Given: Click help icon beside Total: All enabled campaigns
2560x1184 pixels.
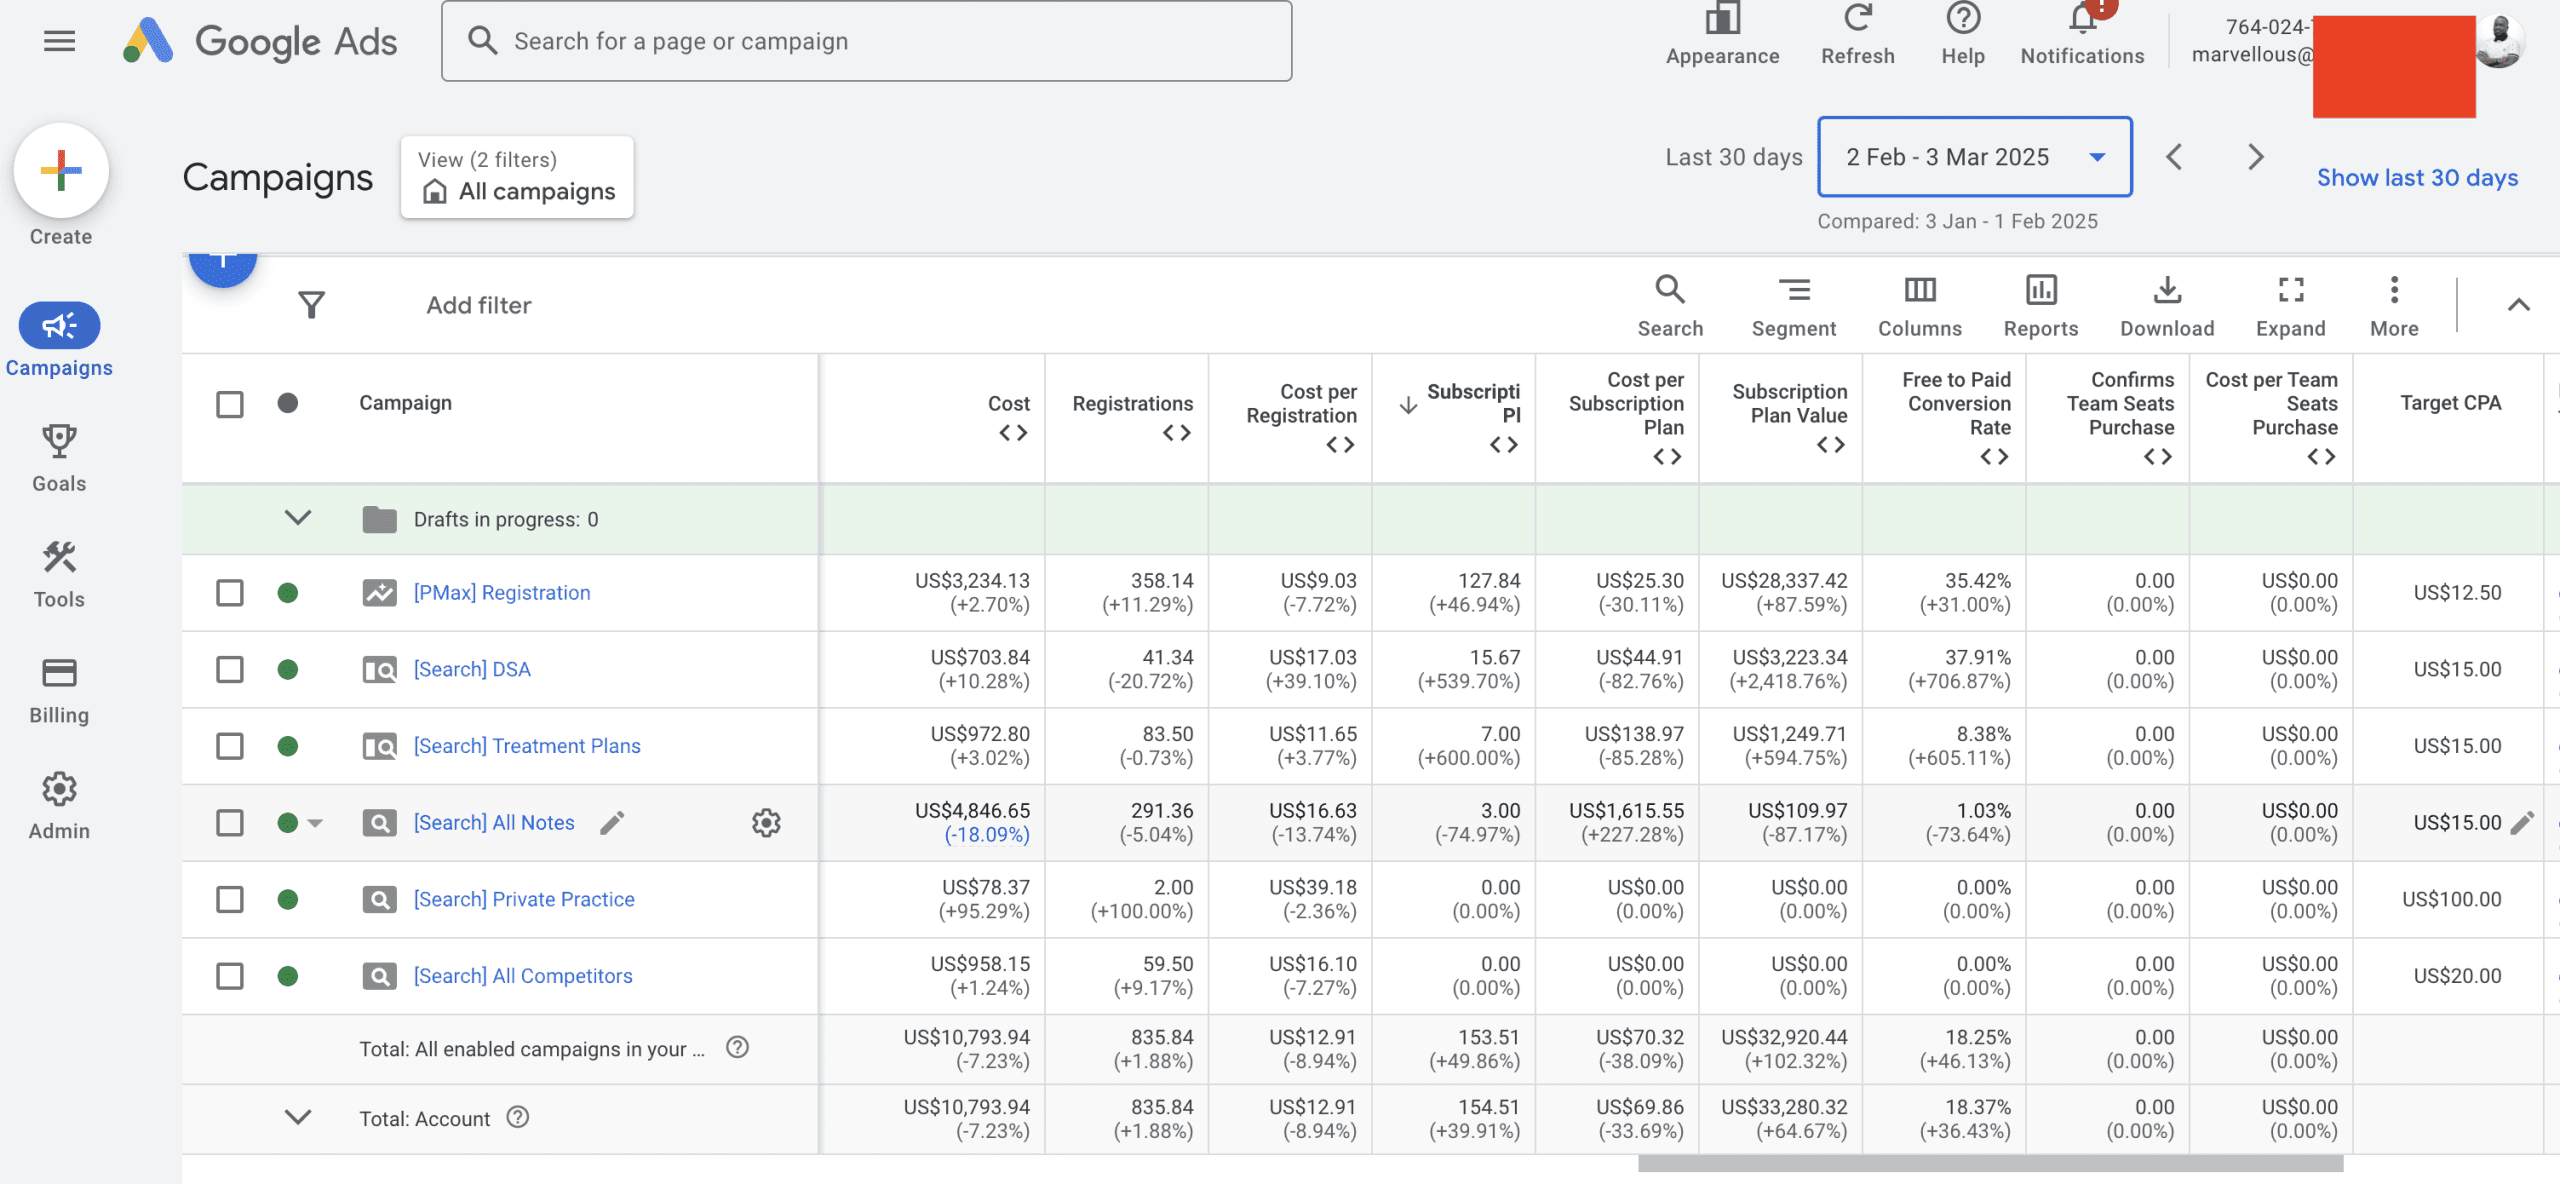Looking at the screenshot, I should (x=737, y=1047).
